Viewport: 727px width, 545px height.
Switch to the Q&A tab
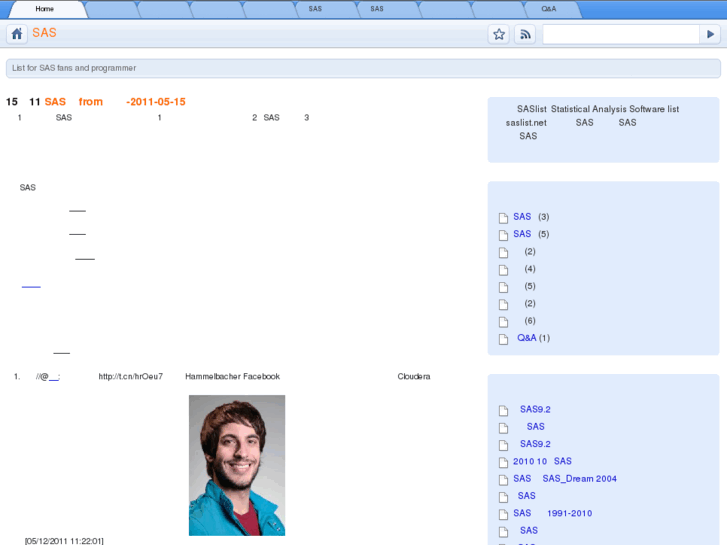(548, 9)
